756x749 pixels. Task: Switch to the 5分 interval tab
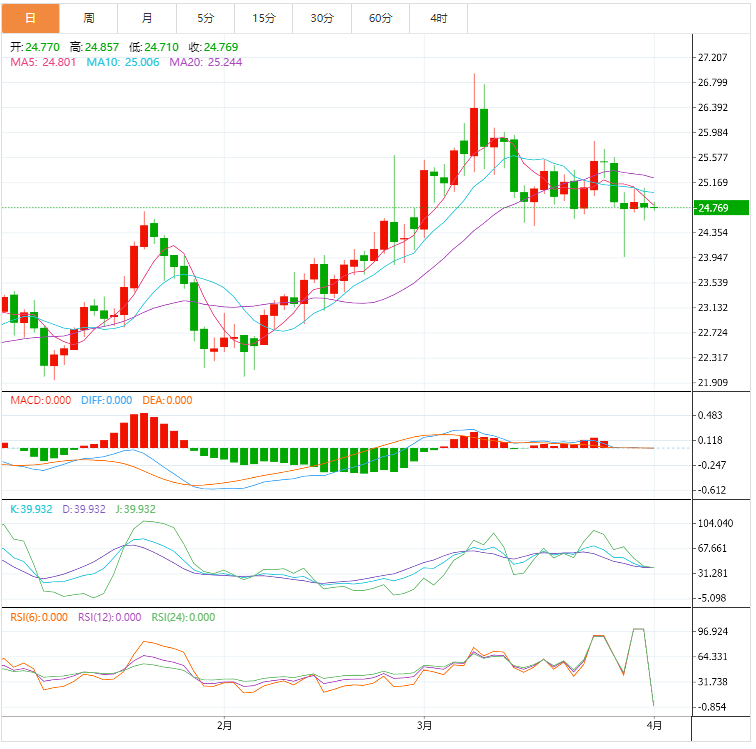(206, 18)
